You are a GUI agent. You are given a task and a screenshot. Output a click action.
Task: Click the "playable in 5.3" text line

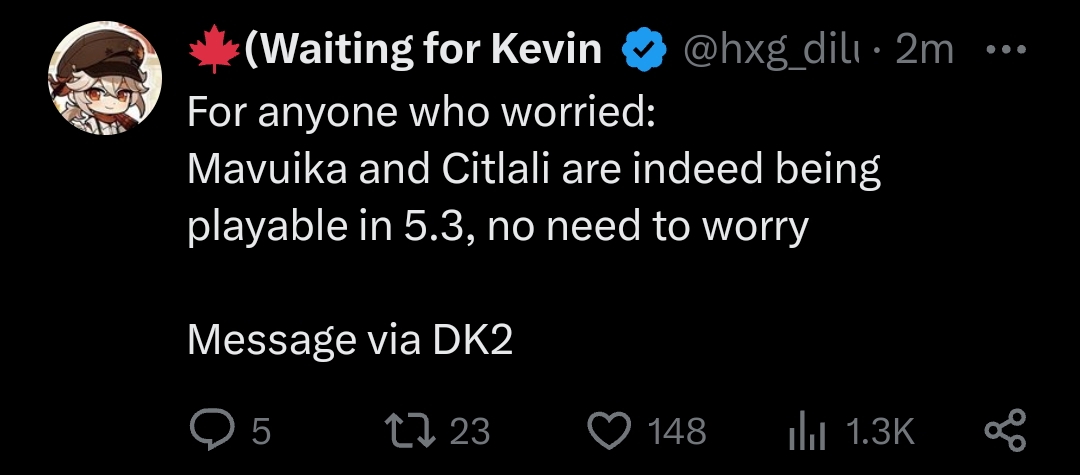(497, 227)
